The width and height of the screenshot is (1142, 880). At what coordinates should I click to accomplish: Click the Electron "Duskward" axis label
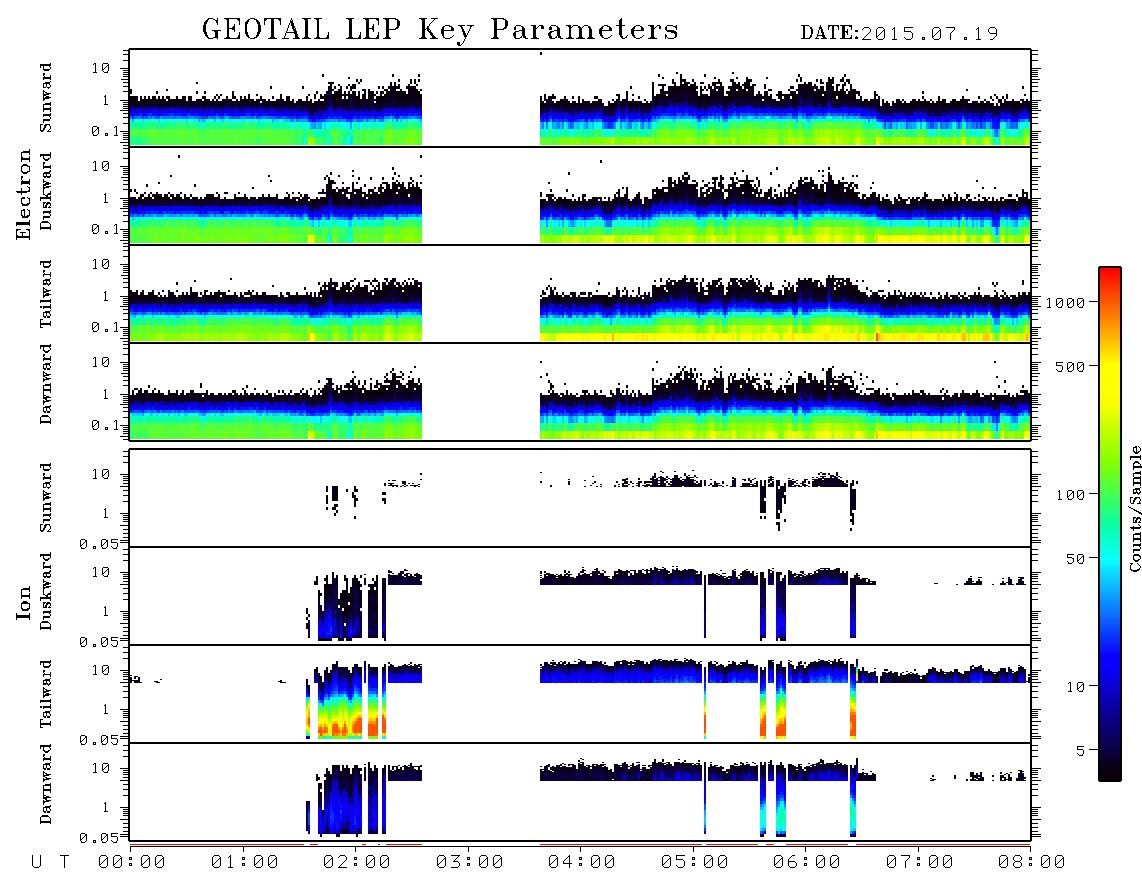(x=46, y=192)
